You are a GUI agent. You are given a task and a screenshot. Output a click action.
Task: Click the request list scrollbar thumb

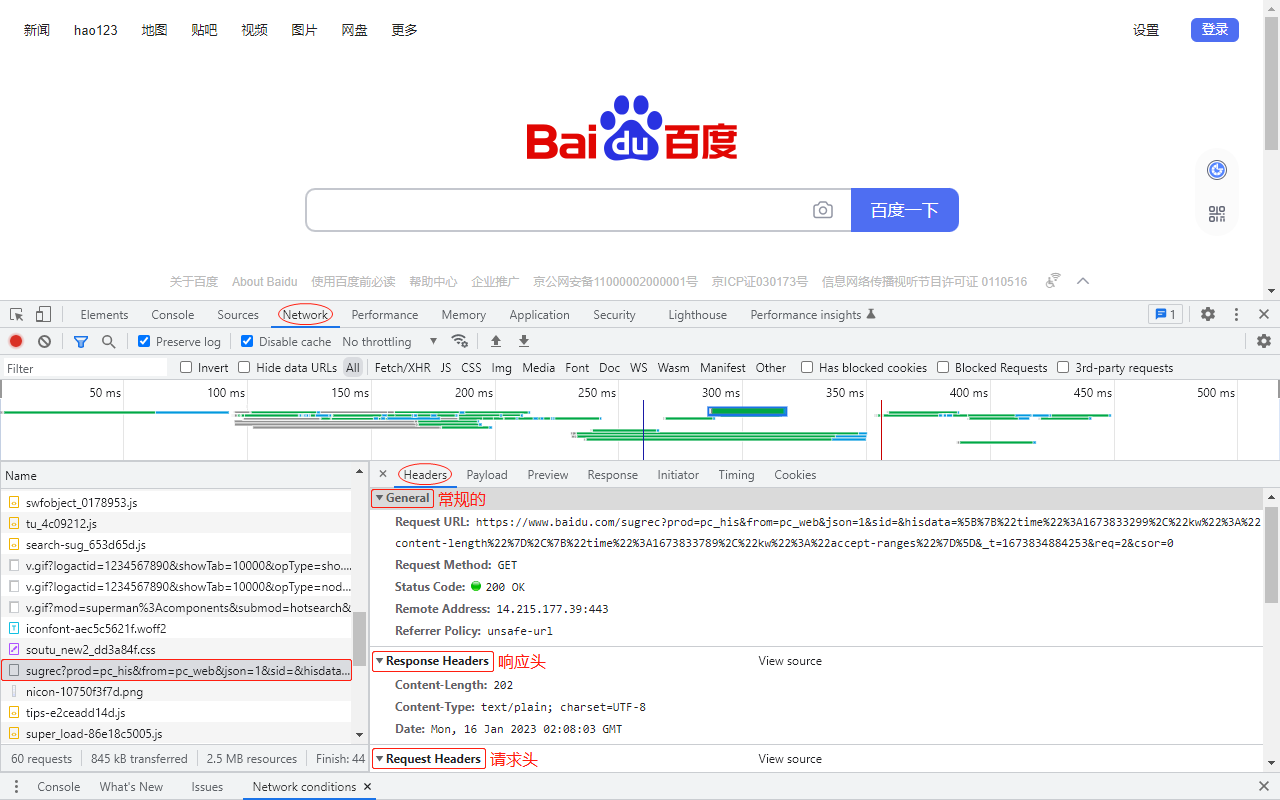point(360,639)
